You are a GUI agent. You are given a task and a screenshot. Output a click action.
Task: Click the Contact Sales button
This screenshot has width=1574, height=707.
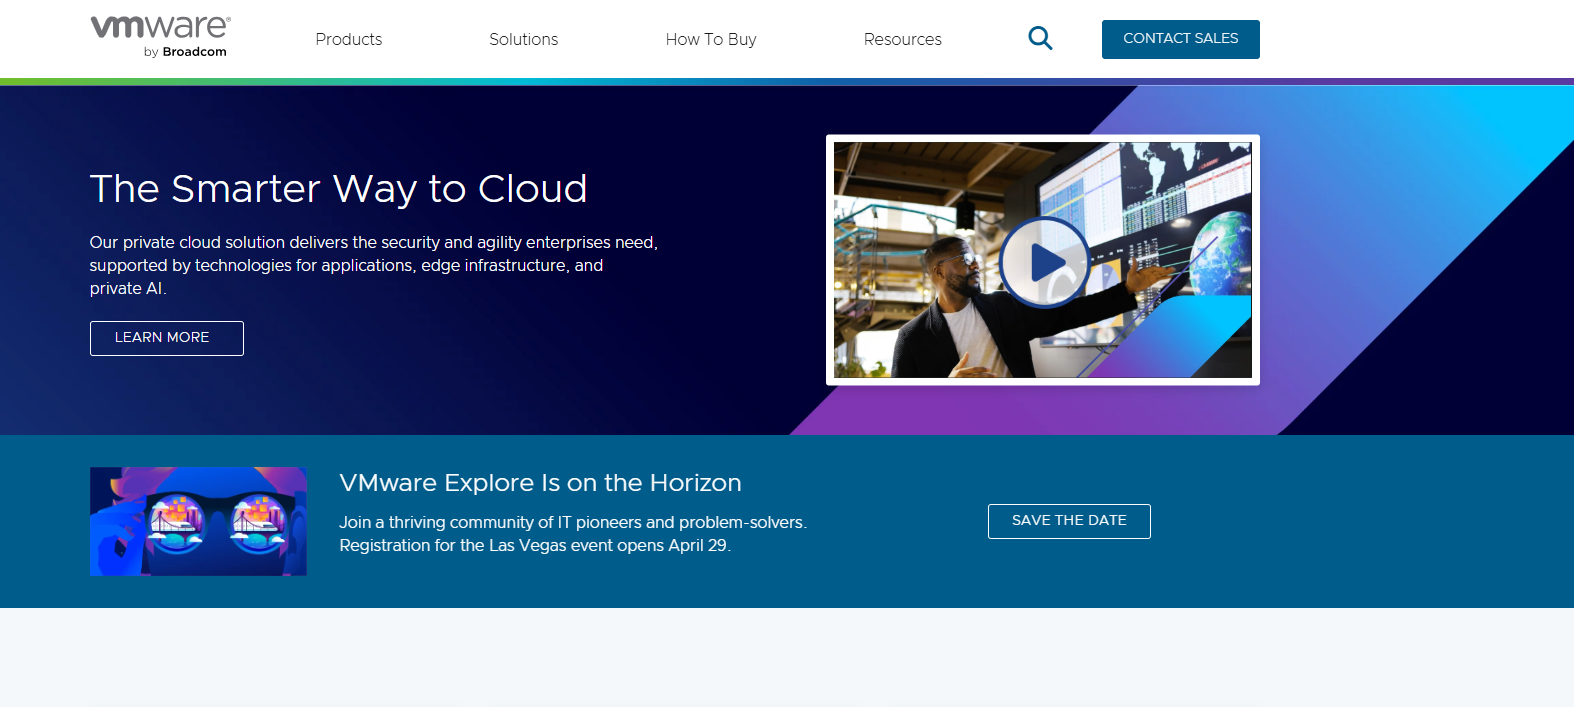(x=1181, y=39)
